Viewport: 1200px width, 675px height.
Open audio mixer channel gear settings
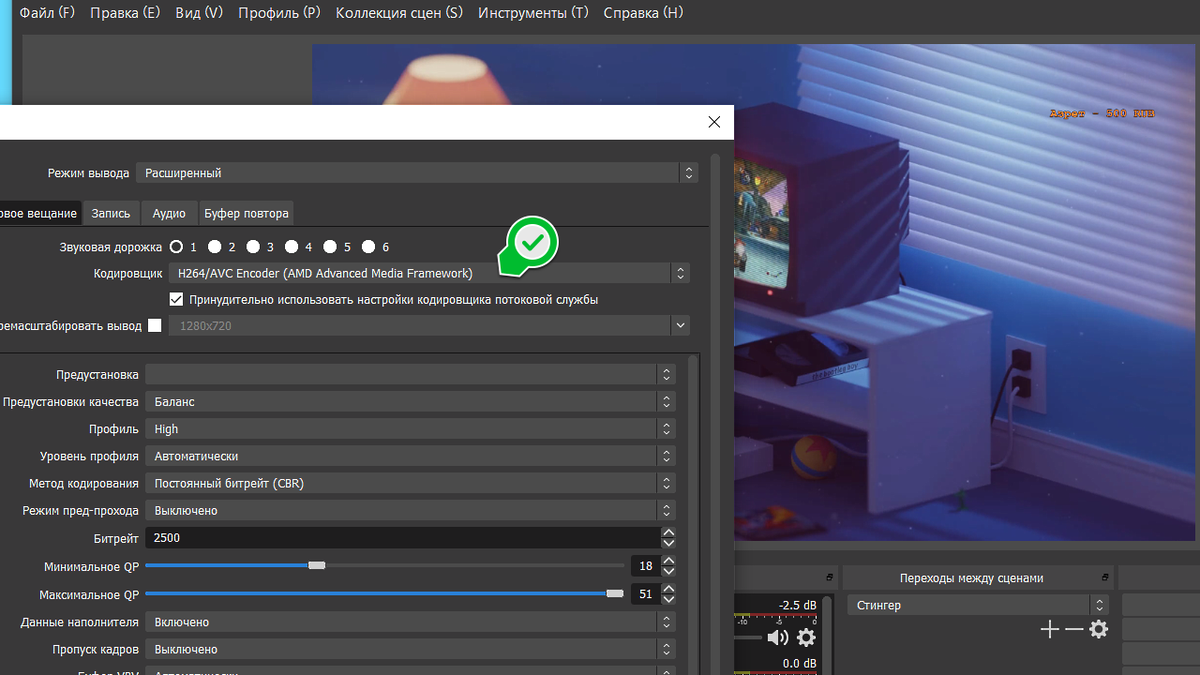click(806, 637)
